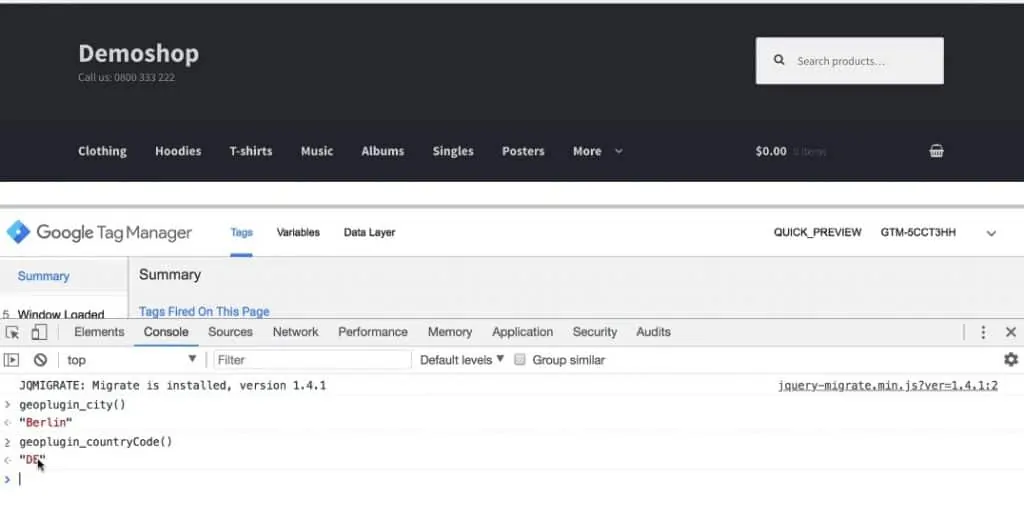Screen dimensions: 1024x521
Task: Close the DevTools panel
Action: click(1011, 332)
